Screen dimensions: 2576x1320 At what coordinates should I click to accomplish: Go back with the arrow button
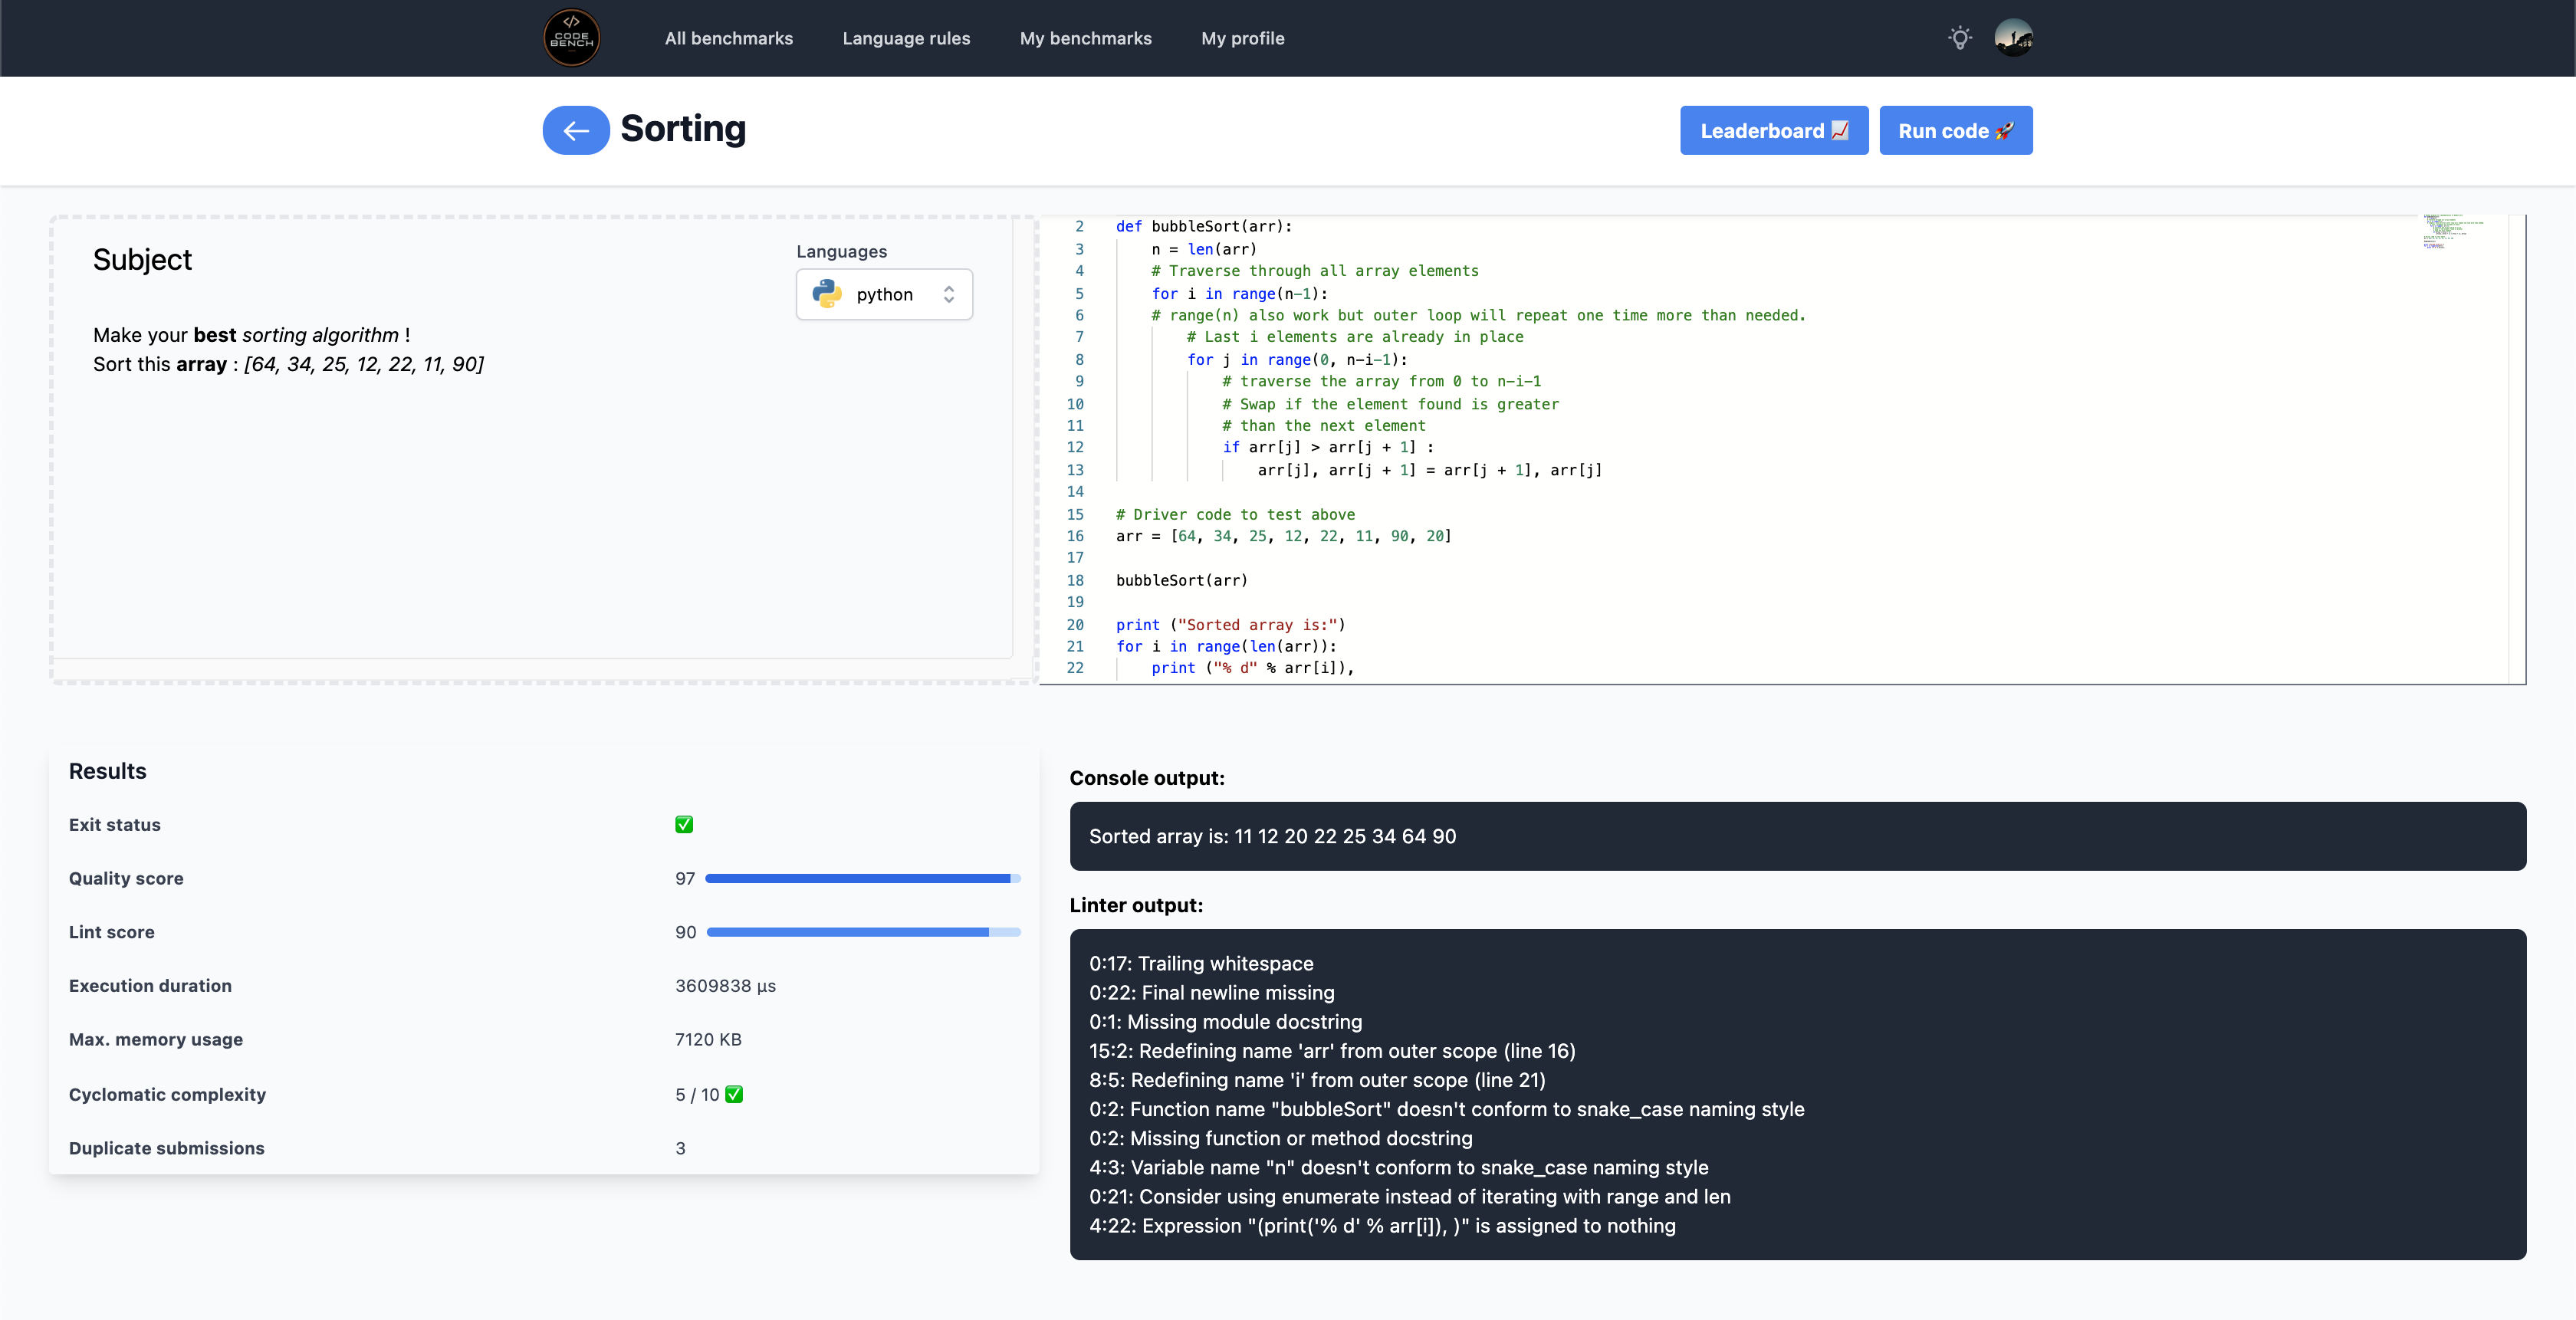(x=576, y=130)
